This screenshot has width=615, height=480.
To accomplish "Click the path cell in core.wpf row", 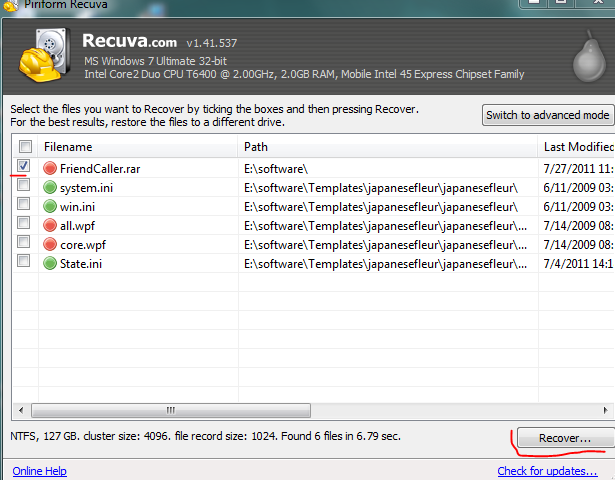I will click(386, 245).
